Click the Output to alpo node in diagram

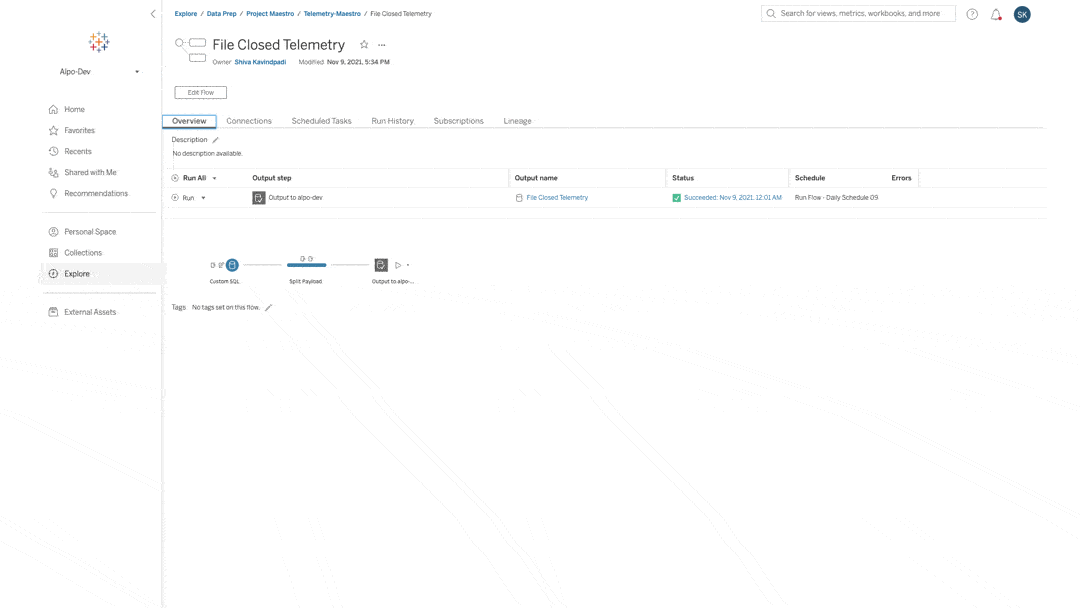click(x=381, y=265)
